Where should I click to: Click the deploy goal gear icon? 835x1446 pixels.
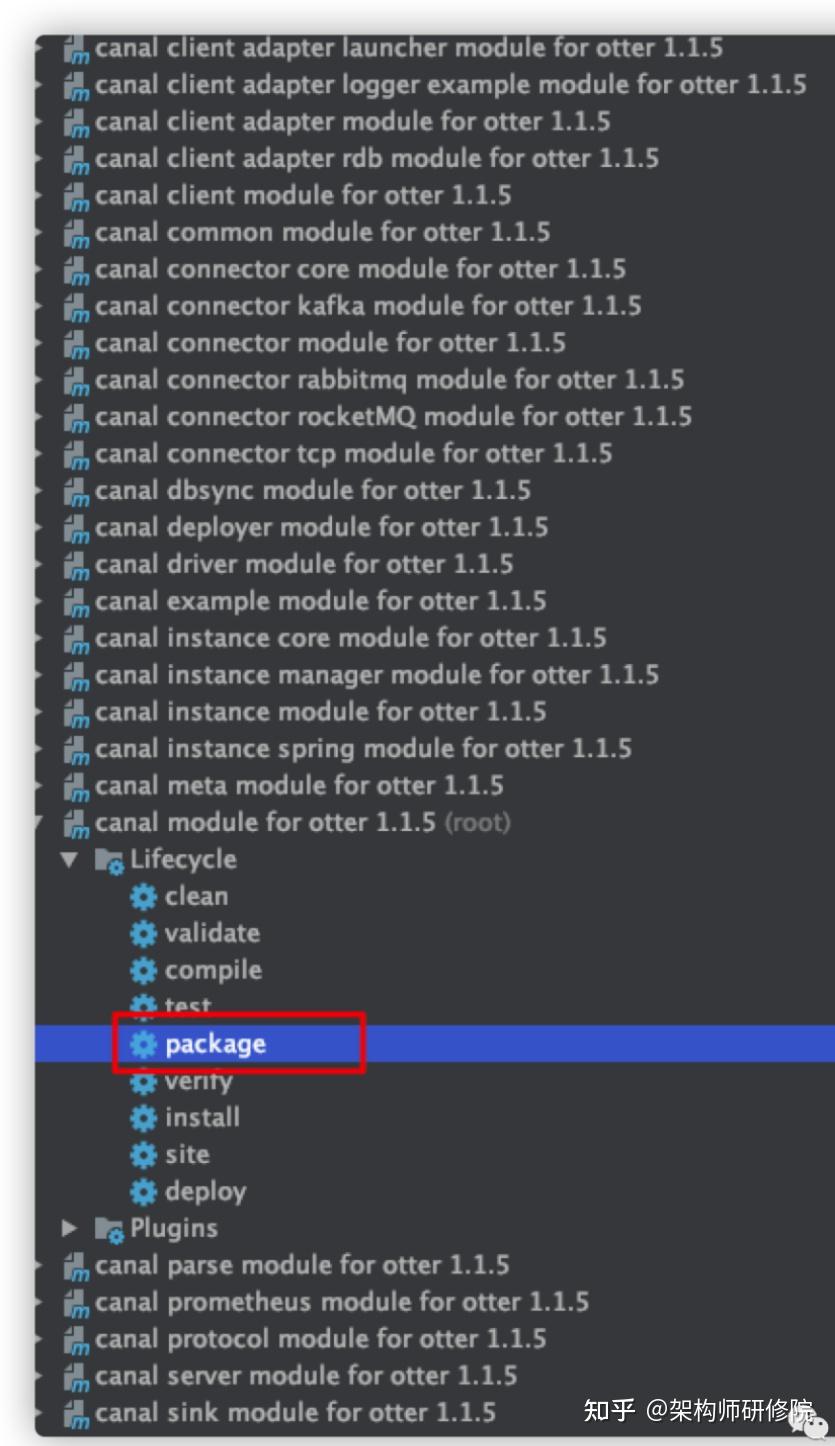[144, 1191]
